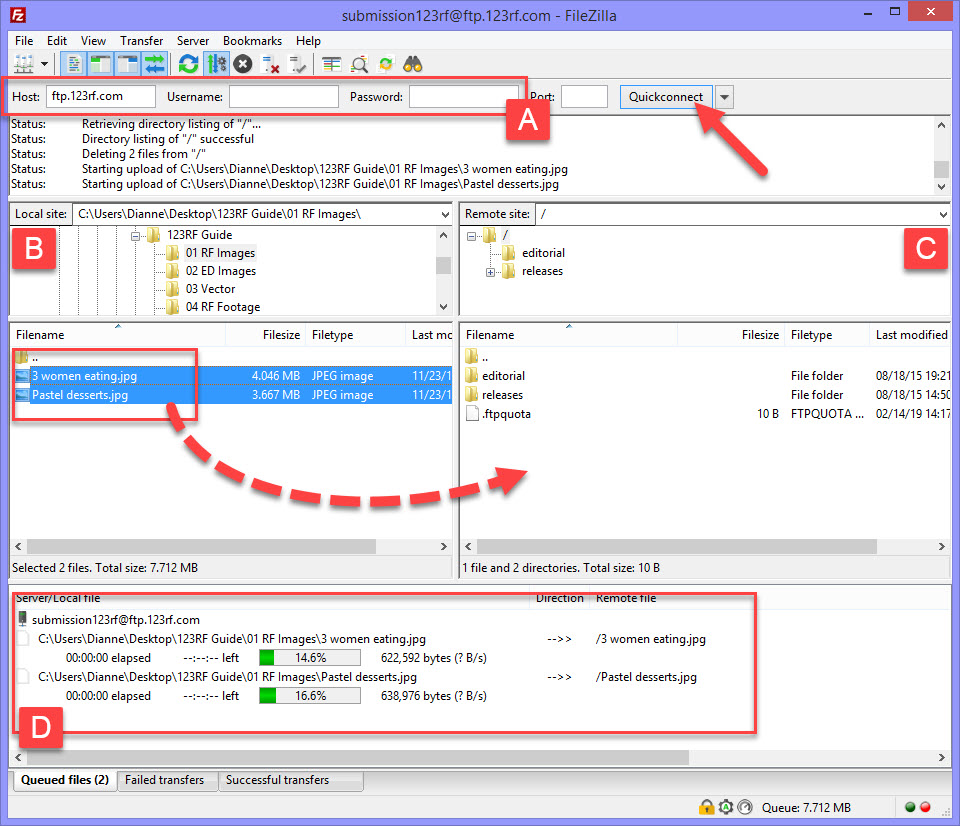Image resolution: width=960 pixels, height=826 pixels.
Task: Toggle the remote directory tree display
Action: pos(127,64)
